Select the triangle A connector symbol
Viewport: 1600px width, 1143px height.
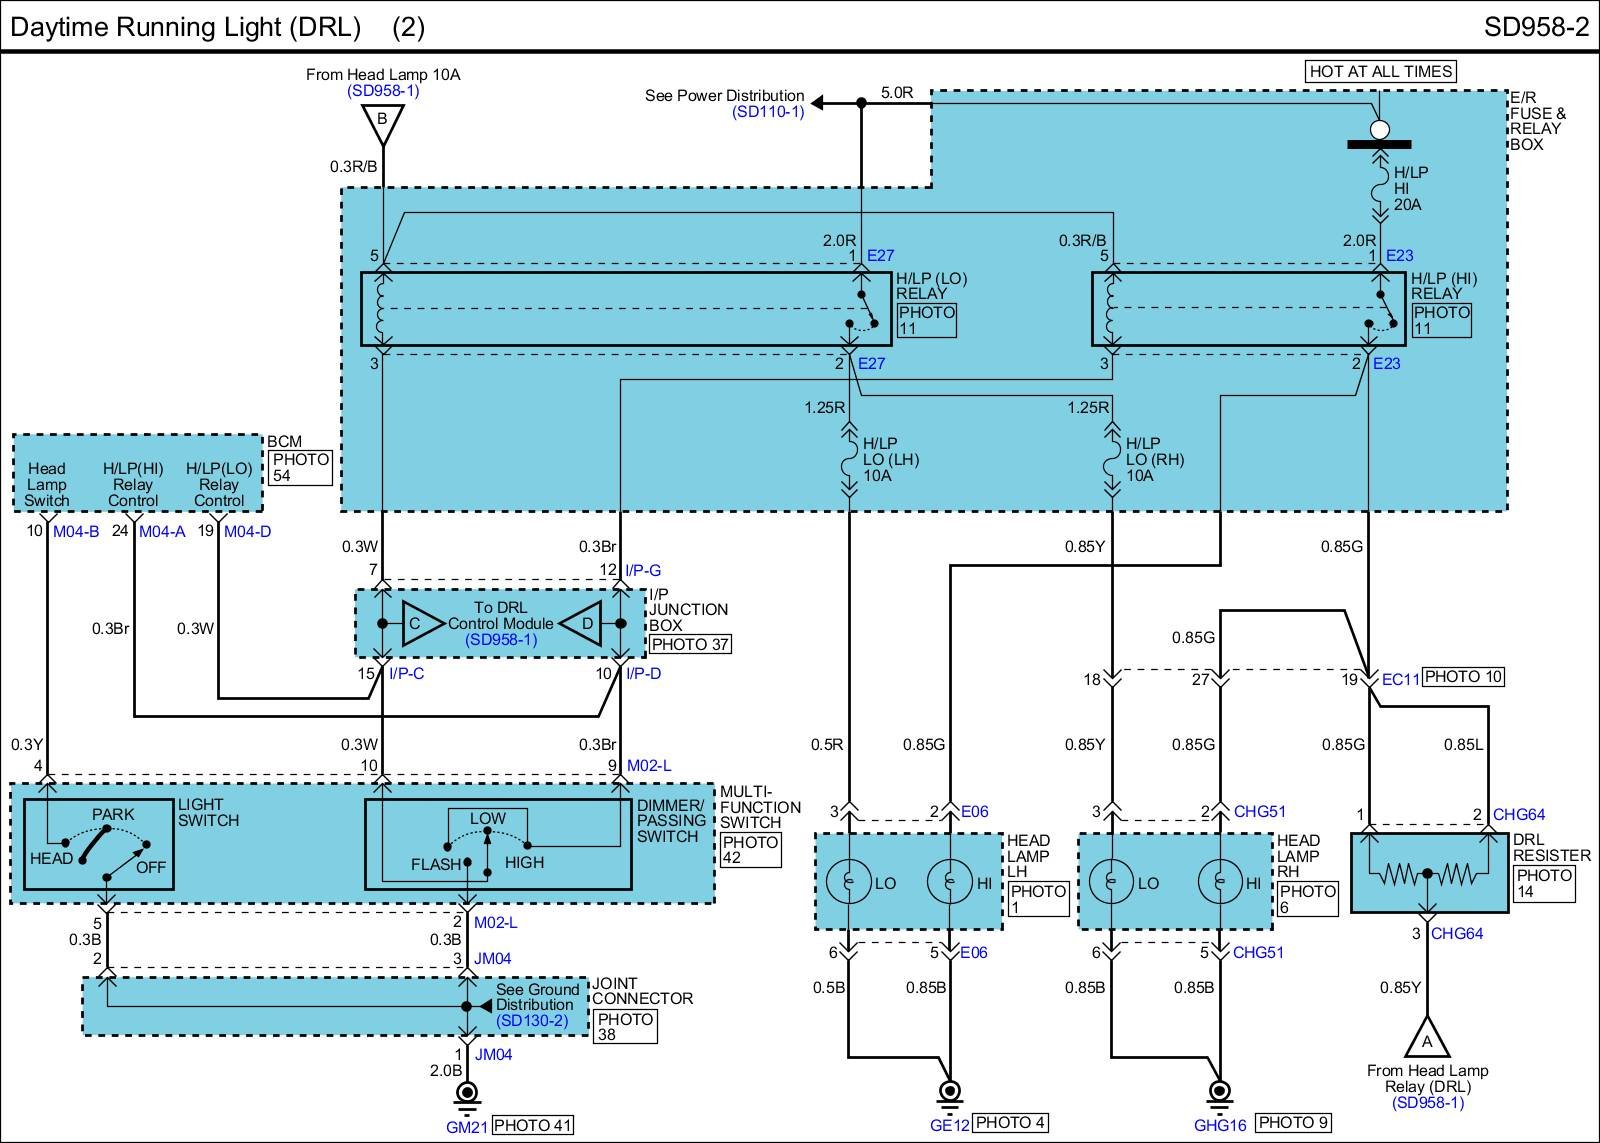coord(1427,1039)
